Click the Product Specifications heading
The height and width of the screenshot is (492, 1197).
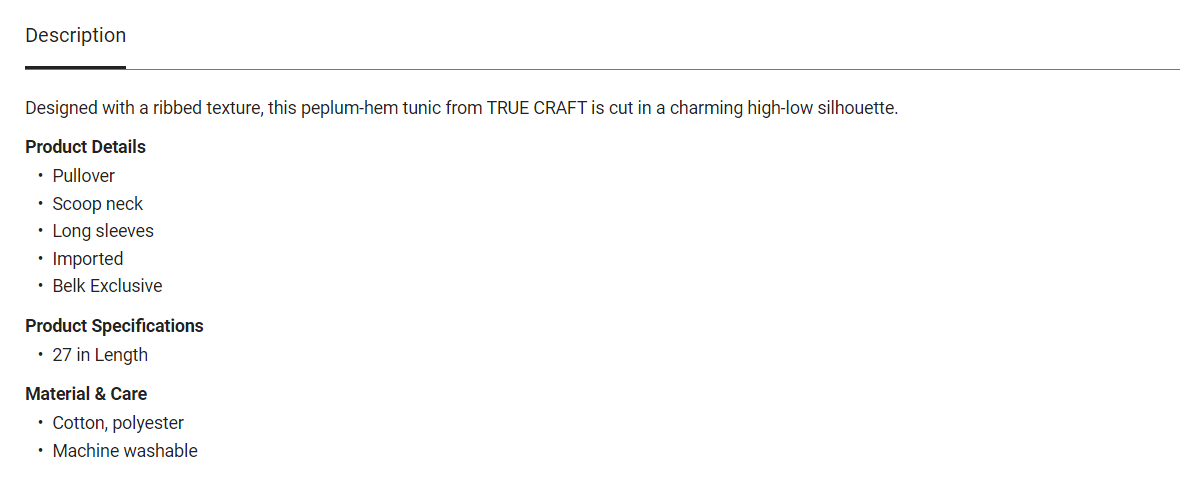114,326
